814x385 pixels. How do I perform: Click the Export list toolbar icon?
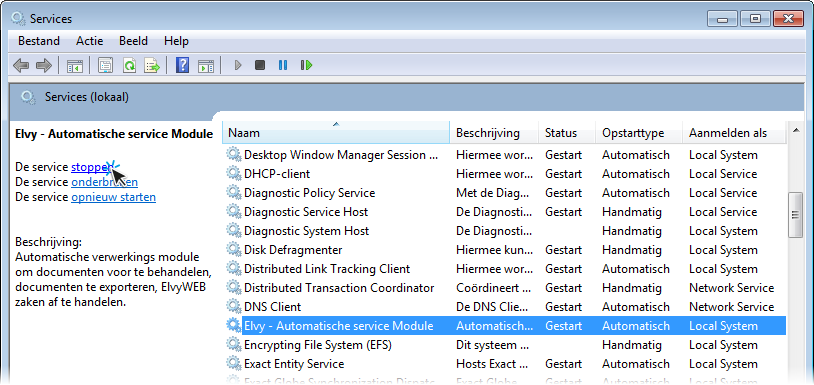click(x=152, y=65)
